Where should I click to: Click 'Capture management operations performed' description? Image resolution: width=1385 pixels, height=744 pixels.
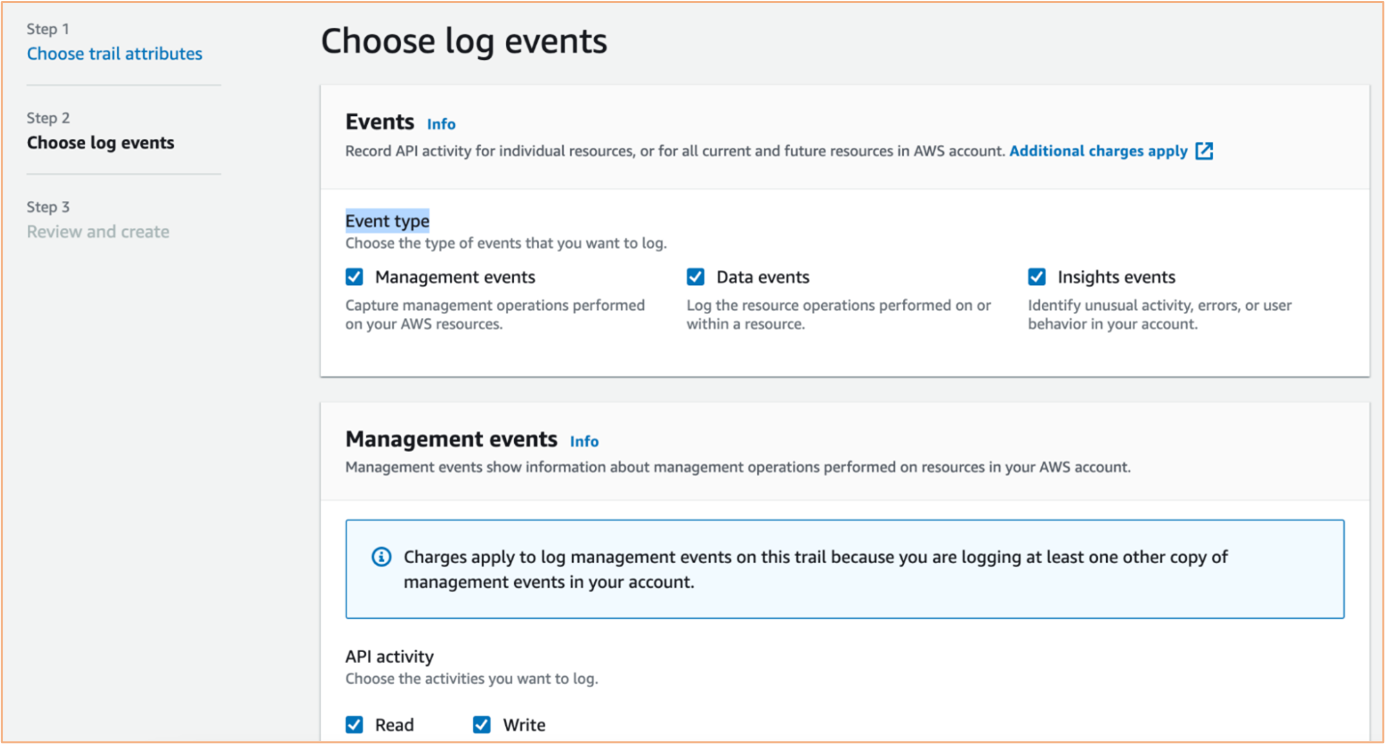coord(495,315)
